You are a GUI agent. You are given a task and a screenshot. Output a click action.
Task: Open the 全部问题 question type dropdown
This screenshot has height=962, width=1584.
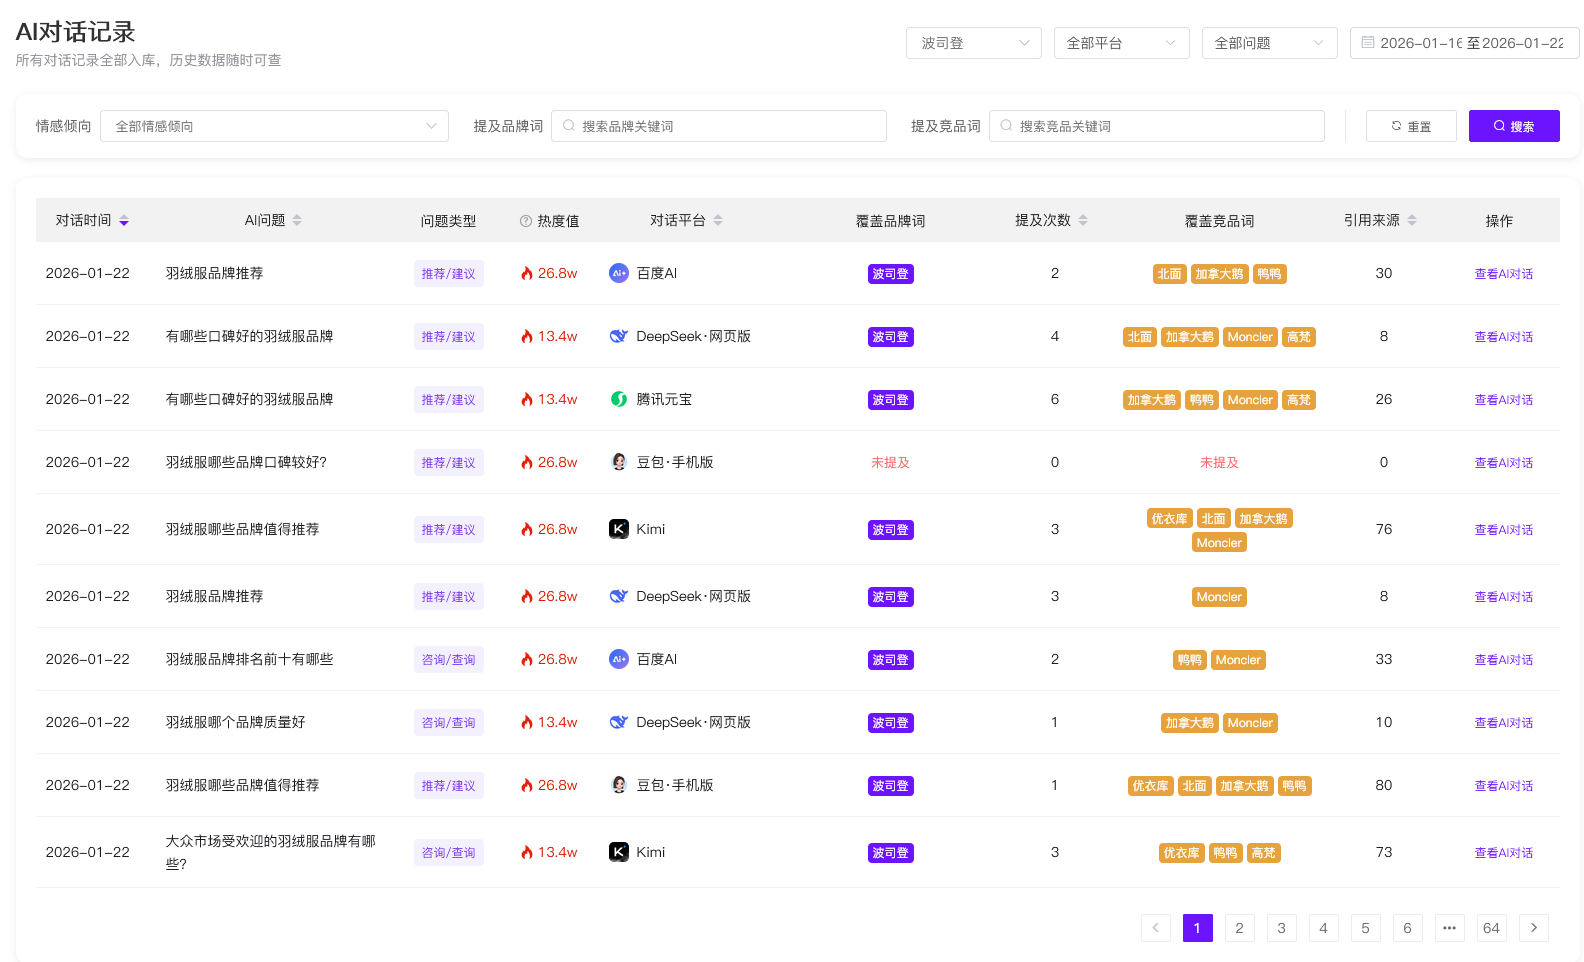[1269, 43]
